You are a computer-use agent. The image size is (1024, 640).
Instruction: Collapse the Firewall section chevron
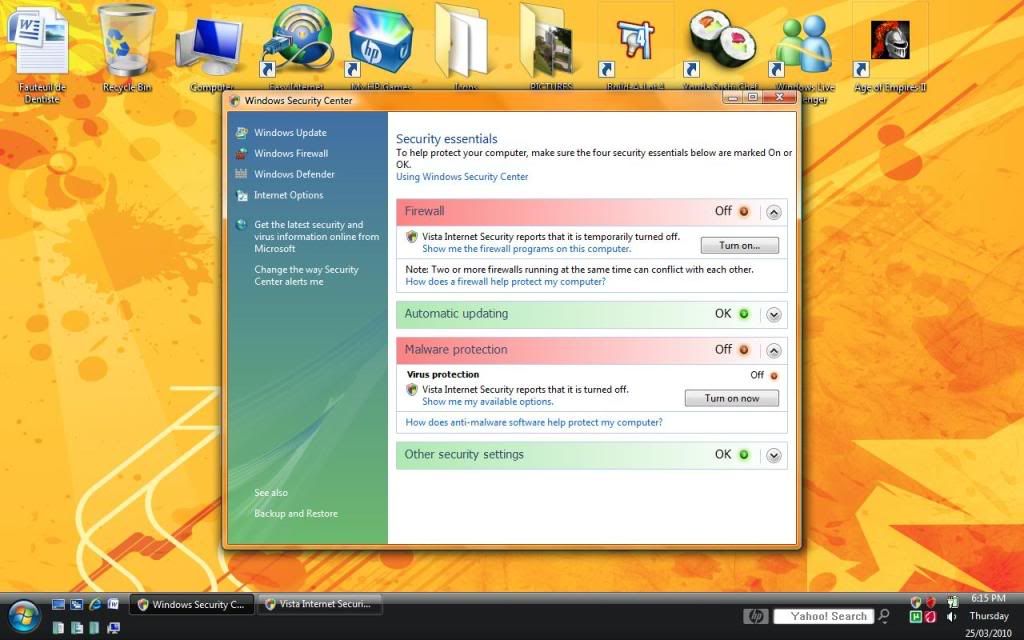click(x=773, y=212)
